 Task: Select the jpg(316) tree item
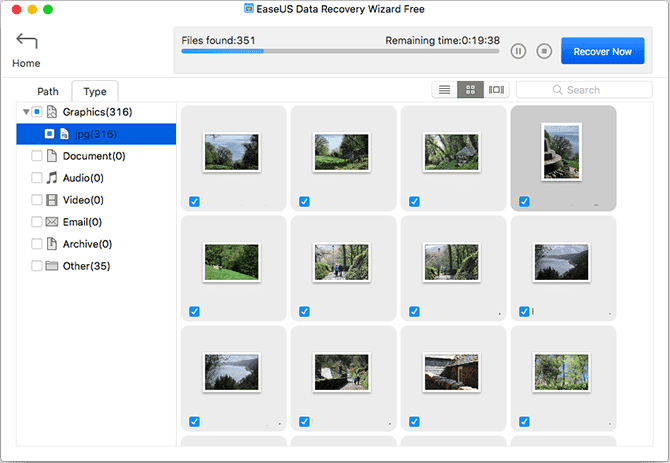click(x=96, y=133)
